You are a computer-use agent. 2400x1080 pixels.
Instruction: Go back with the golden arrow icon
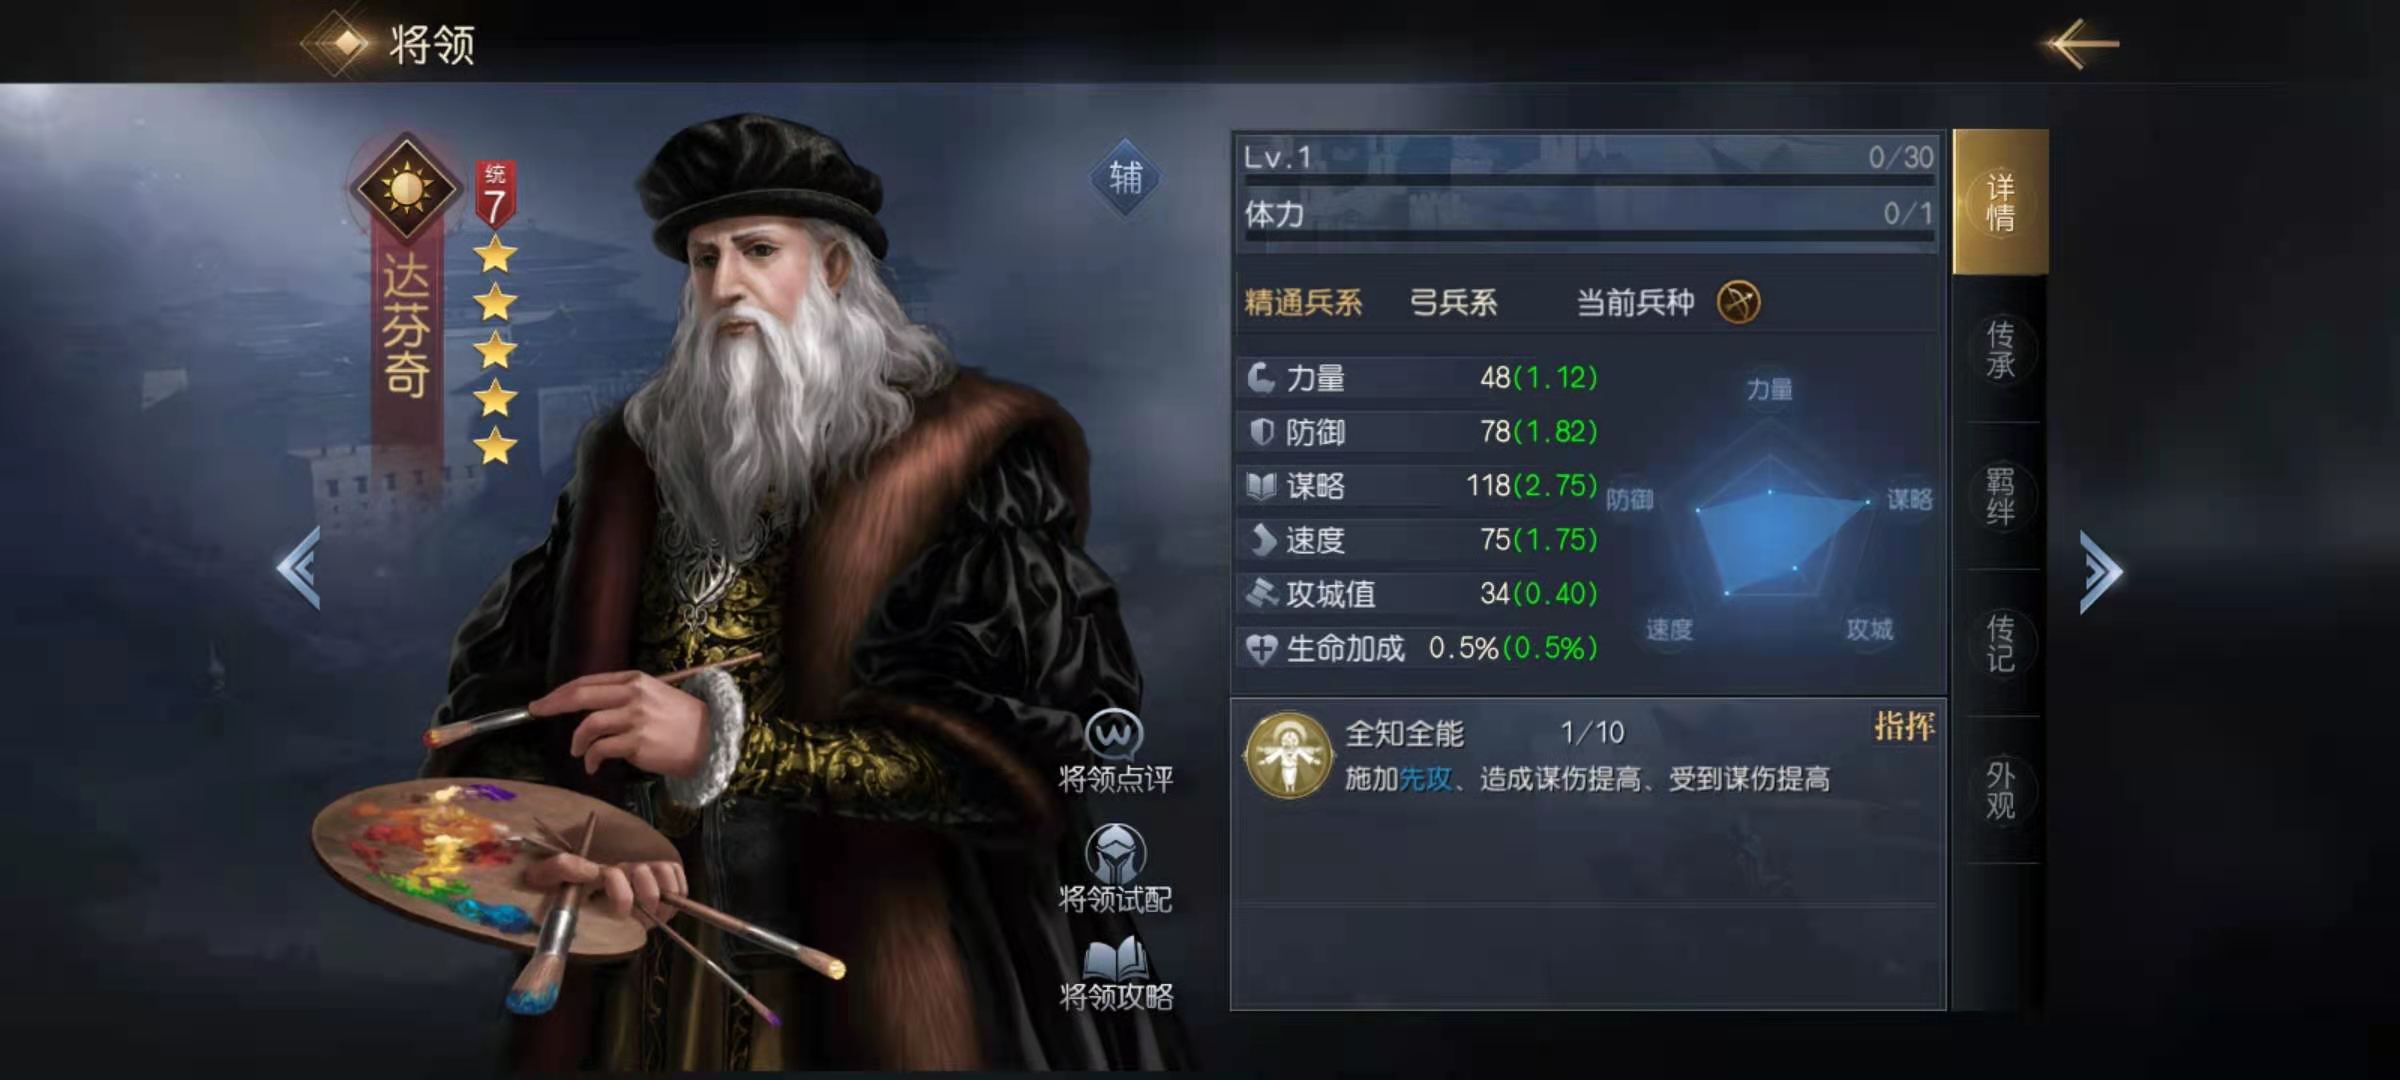click(2081, 44)
